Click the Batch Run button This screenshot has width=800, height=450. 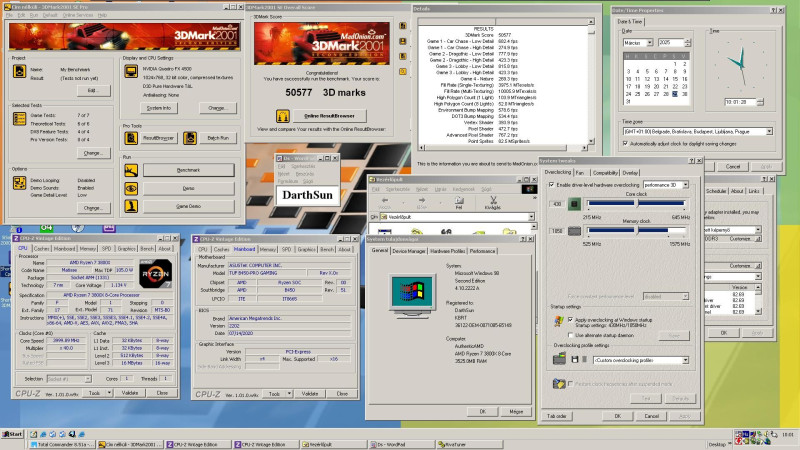218,138
